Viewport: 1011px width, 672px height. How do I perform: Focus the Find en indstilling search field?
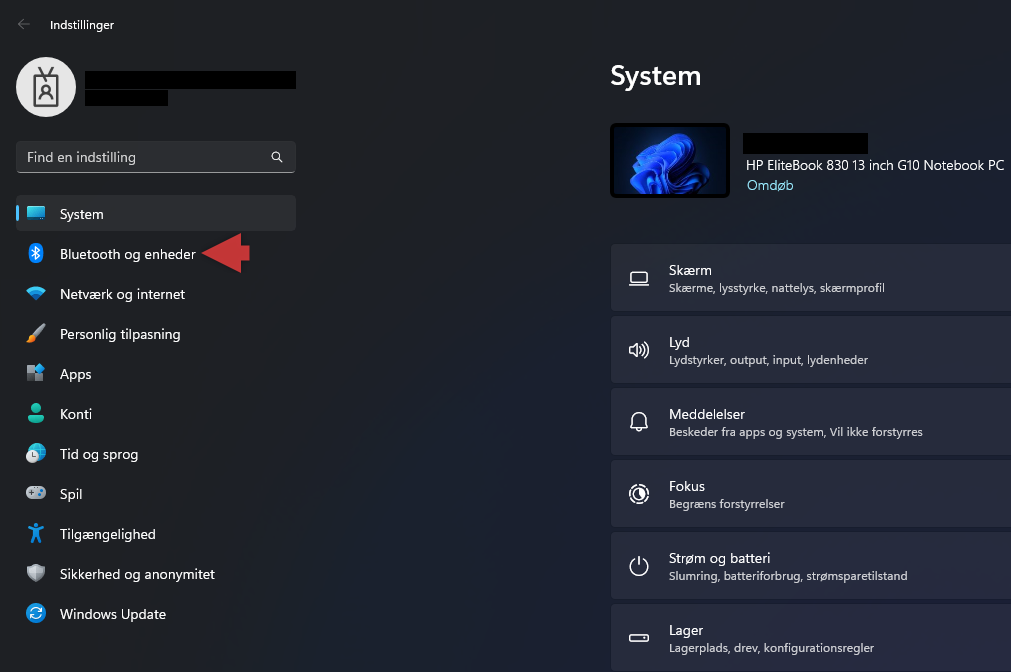pos(156,157)
